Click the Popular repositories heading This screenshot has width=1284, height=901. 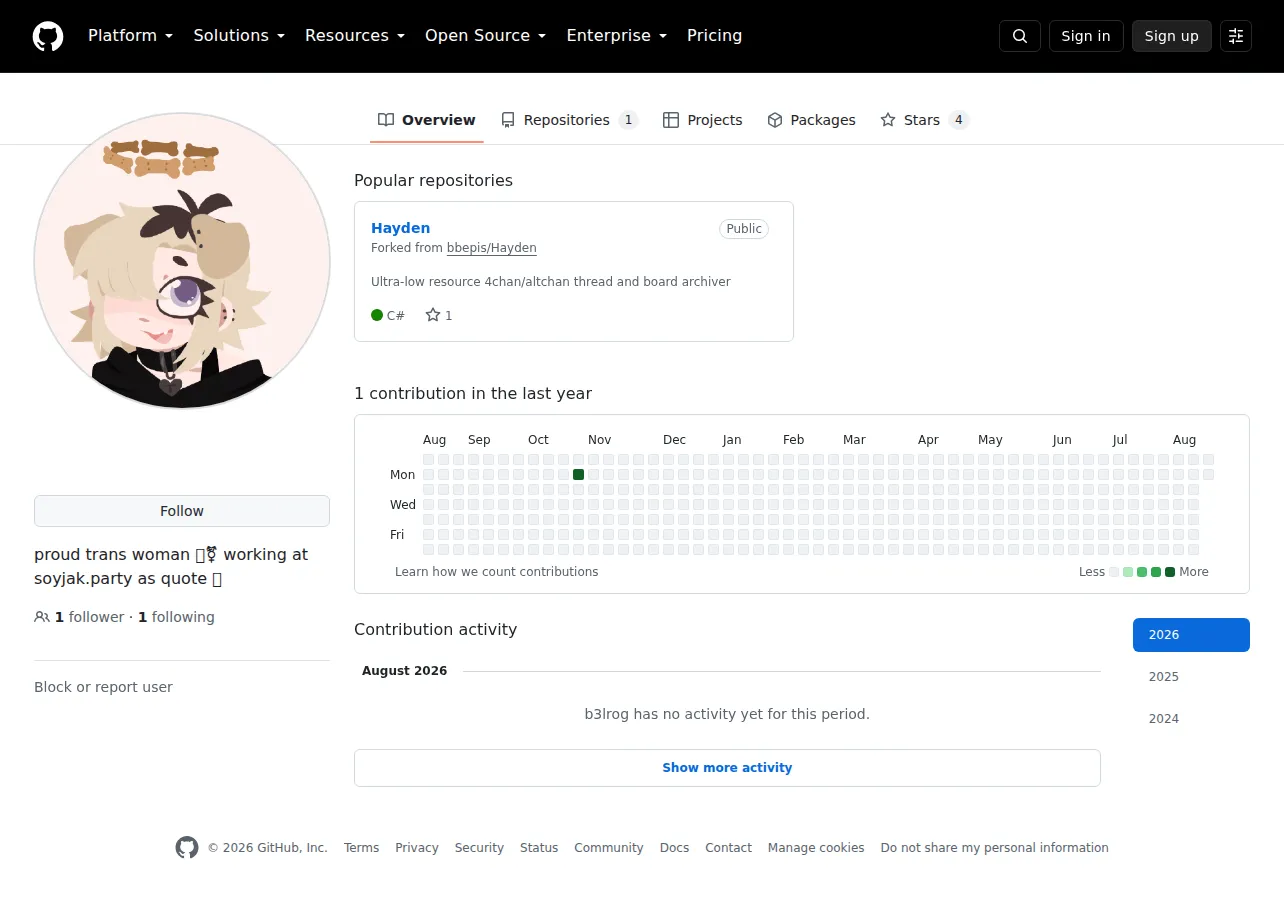433,181
